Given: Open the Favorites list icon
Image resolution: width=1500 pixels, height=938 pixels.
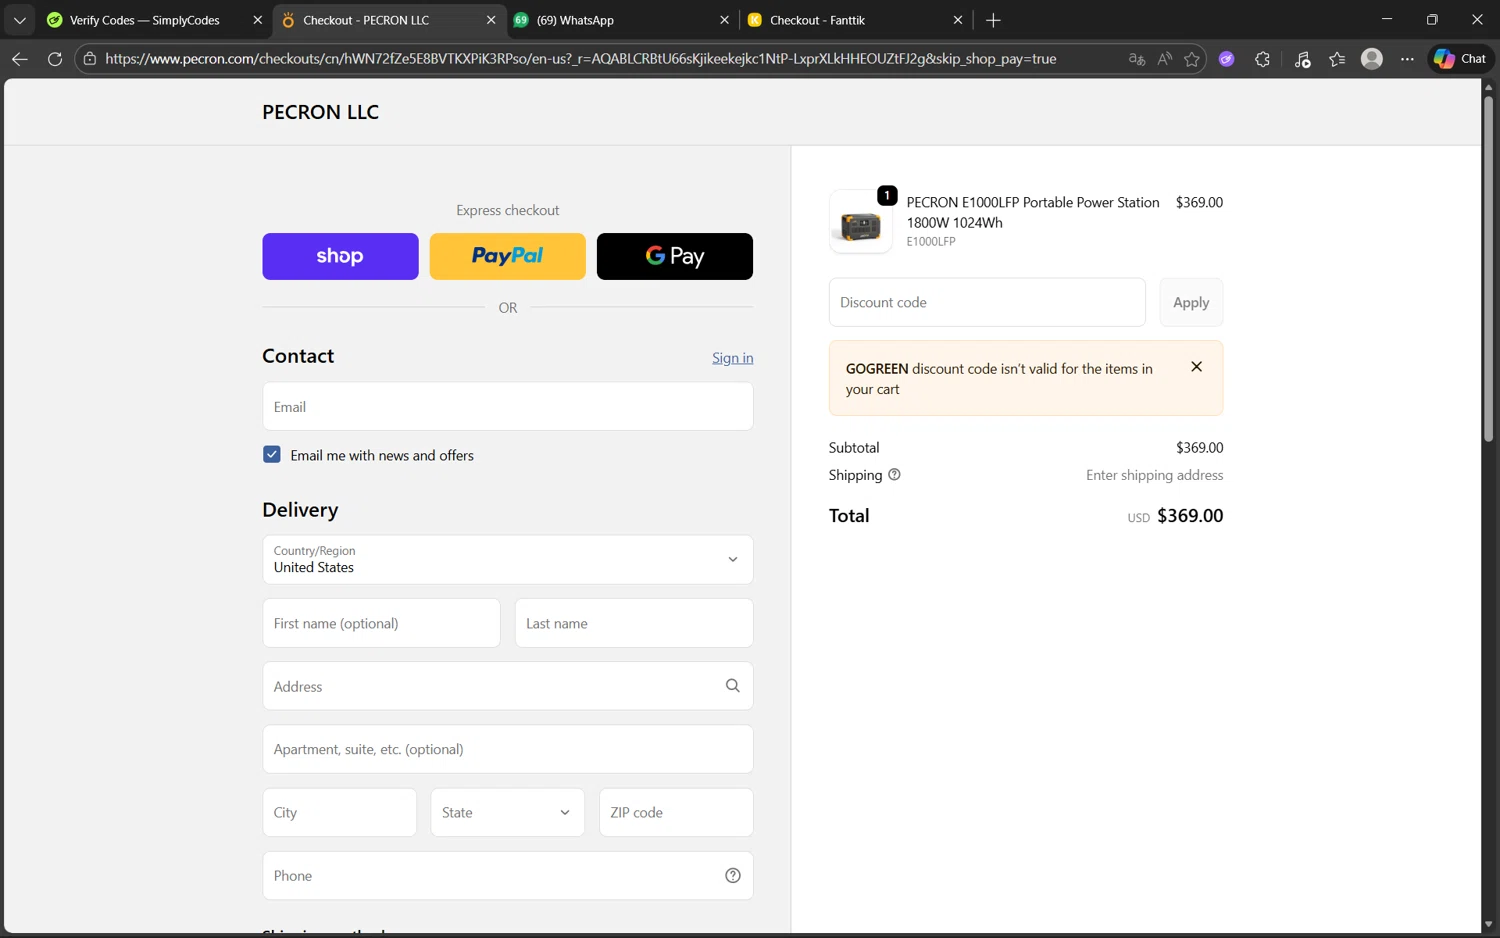Looking at the screenshot, I should (x=1337, y=59).
